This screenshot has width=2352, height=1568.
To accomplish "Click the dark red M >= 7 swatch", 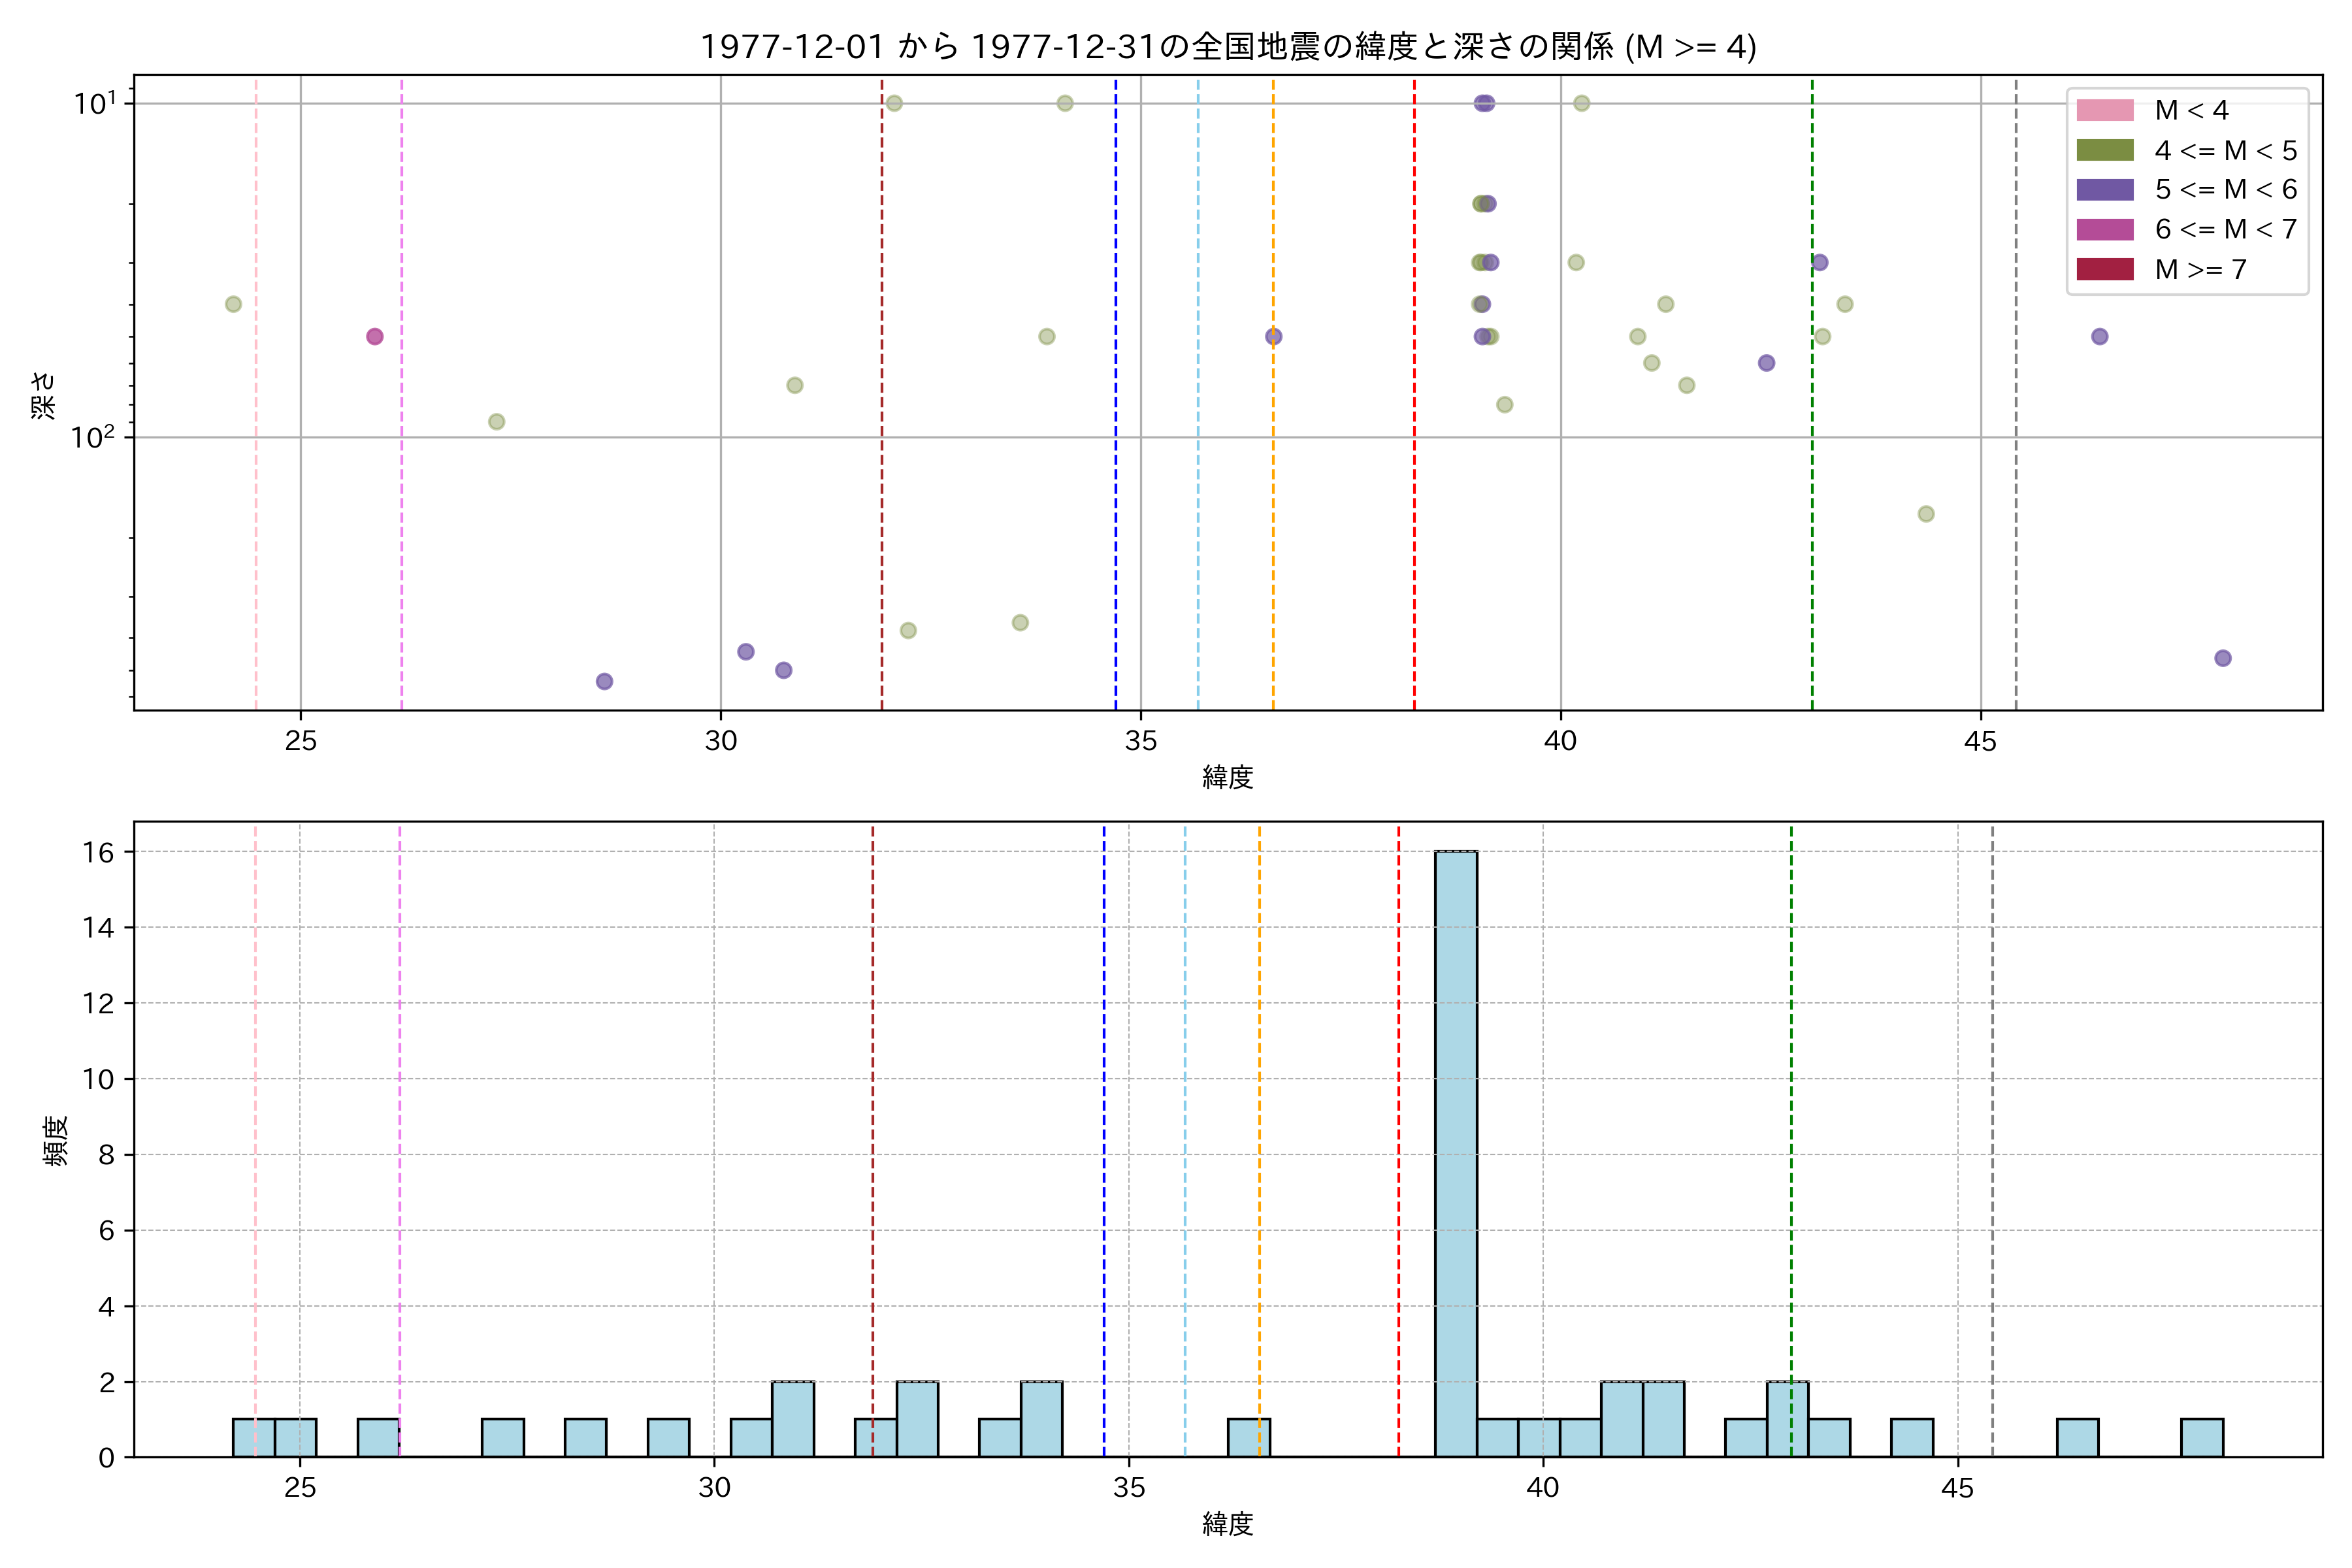I will coord(2104,269).
